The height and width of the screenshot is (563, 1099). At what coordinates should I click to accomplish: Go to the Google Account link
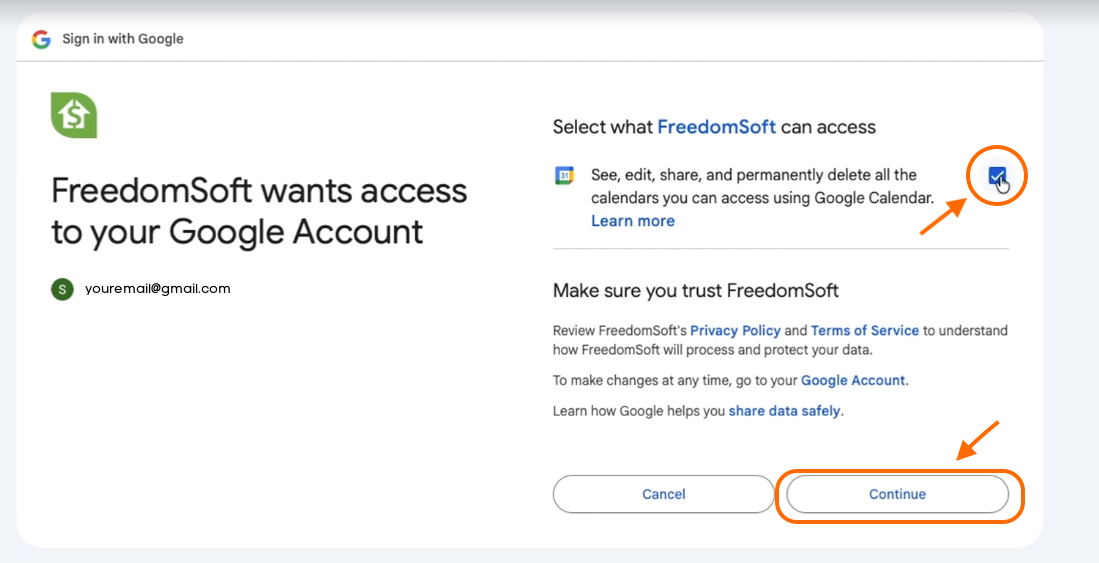853,380
